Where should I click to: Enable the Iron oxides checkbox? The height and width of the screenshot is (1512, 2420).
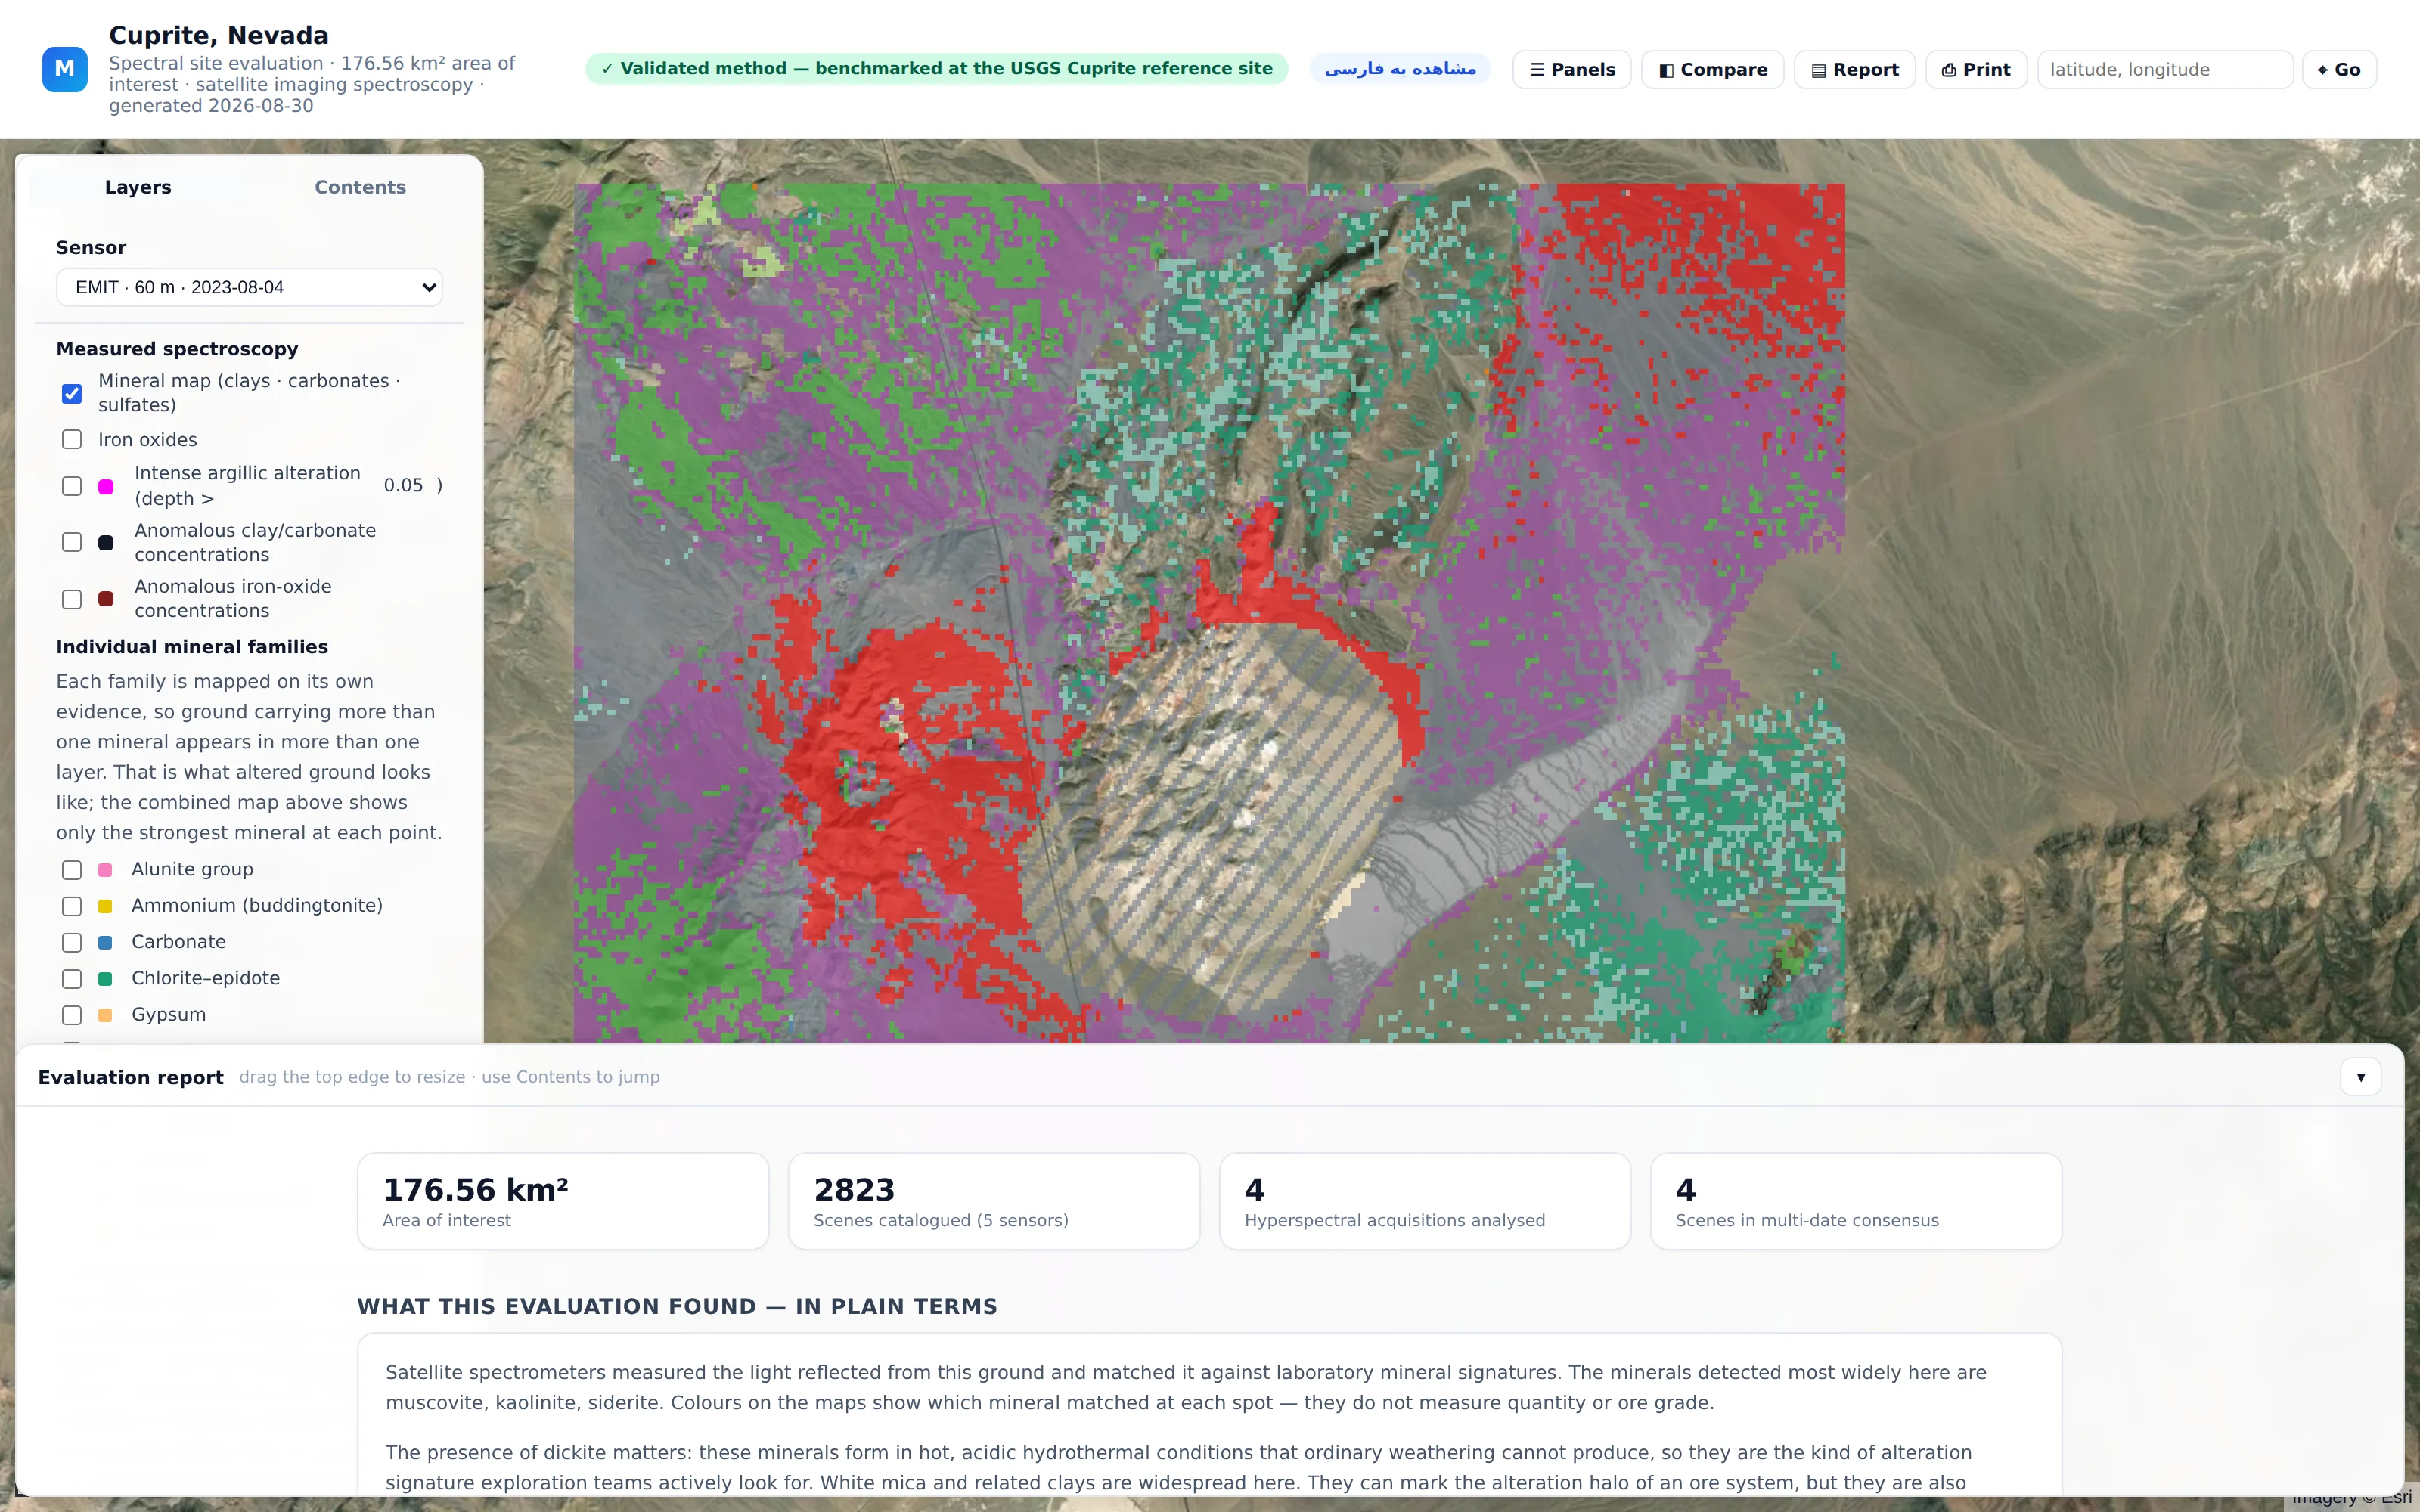[x=72, y=440]
